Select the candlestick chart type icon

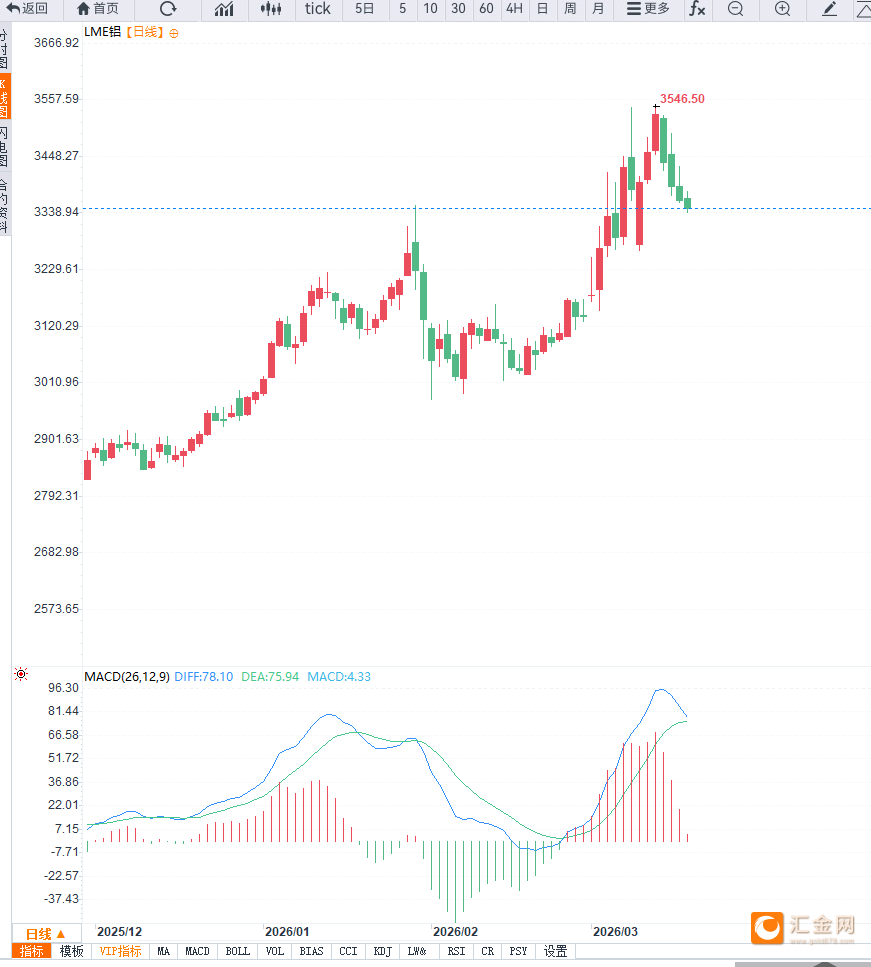pos(271,9)
